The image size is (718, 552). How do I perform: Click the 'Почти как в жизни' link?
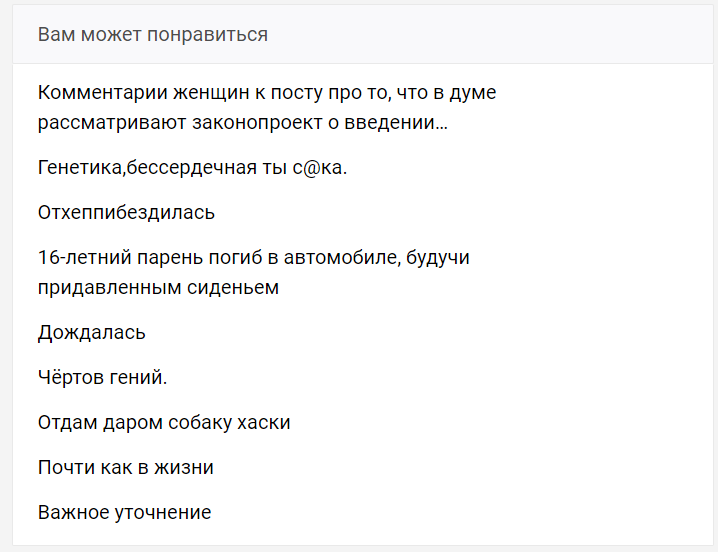[126, 468]
